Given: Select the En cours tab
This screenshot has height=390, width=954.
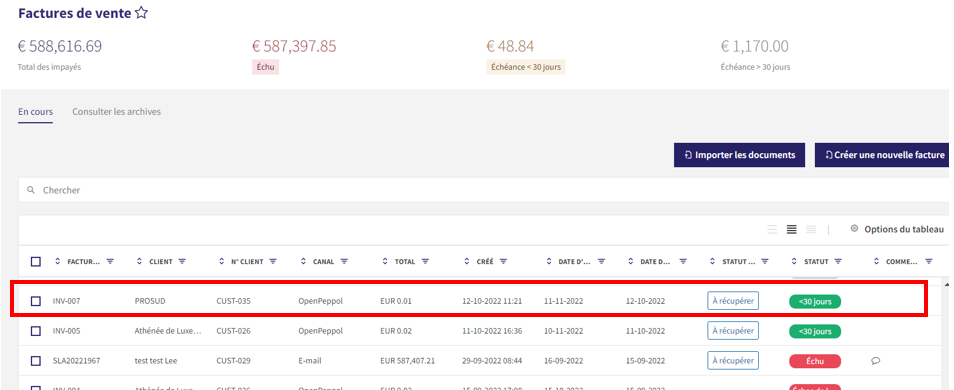Looking at the screenshot, I should pos(35,112).
